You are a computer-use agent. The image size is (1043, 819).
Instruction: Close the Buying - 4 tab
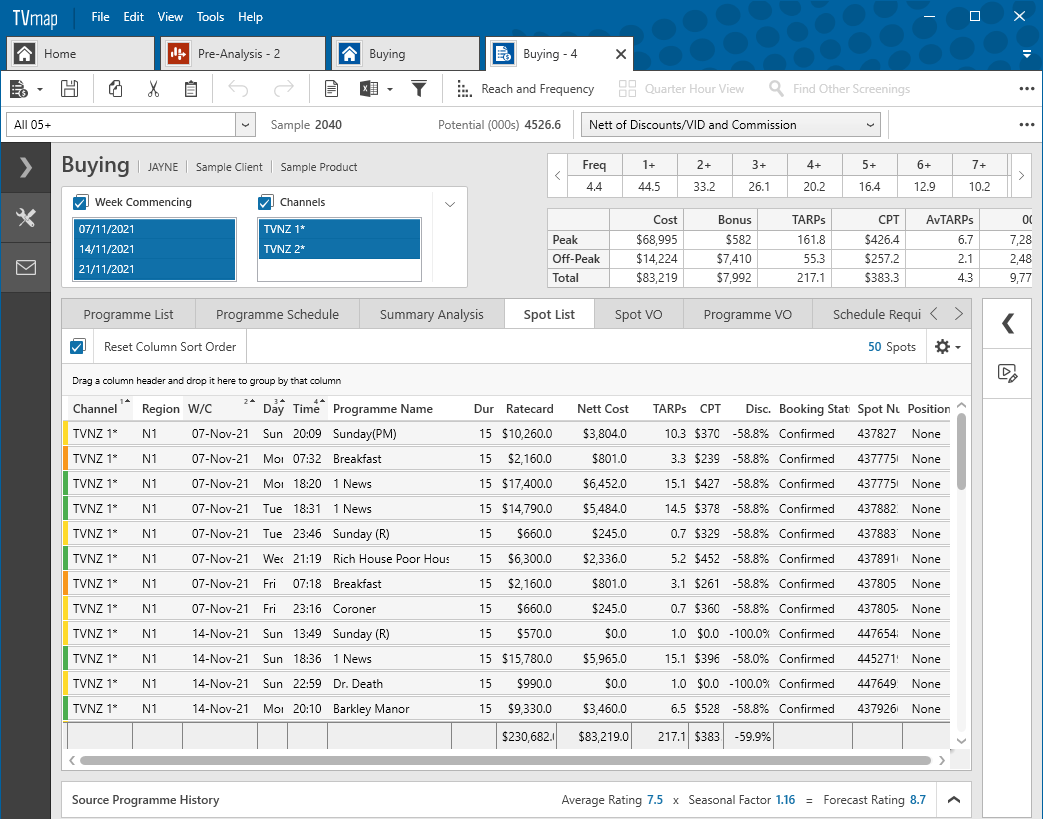coord(621,54)
